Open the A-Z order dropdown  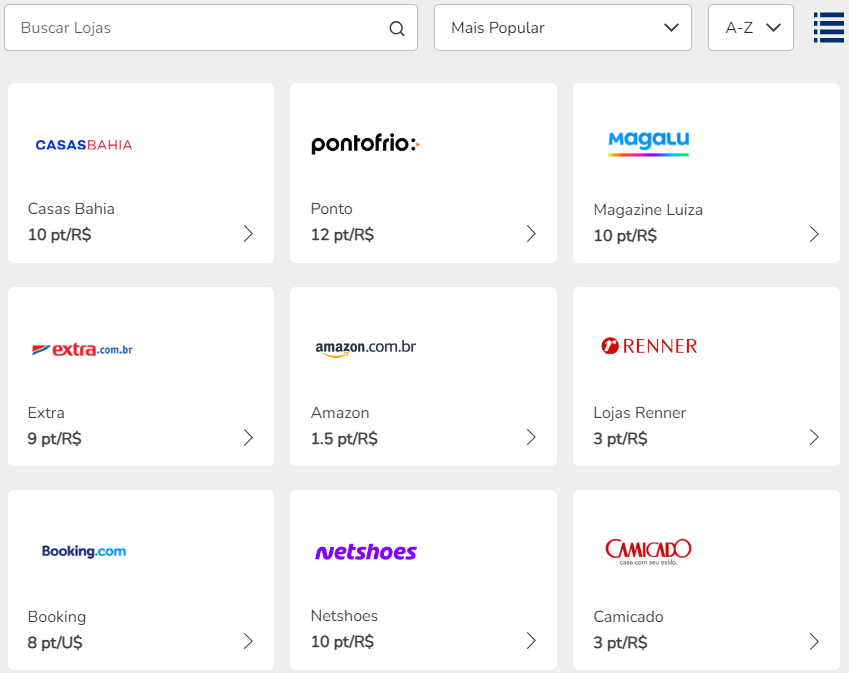click(x=750, y=28)
